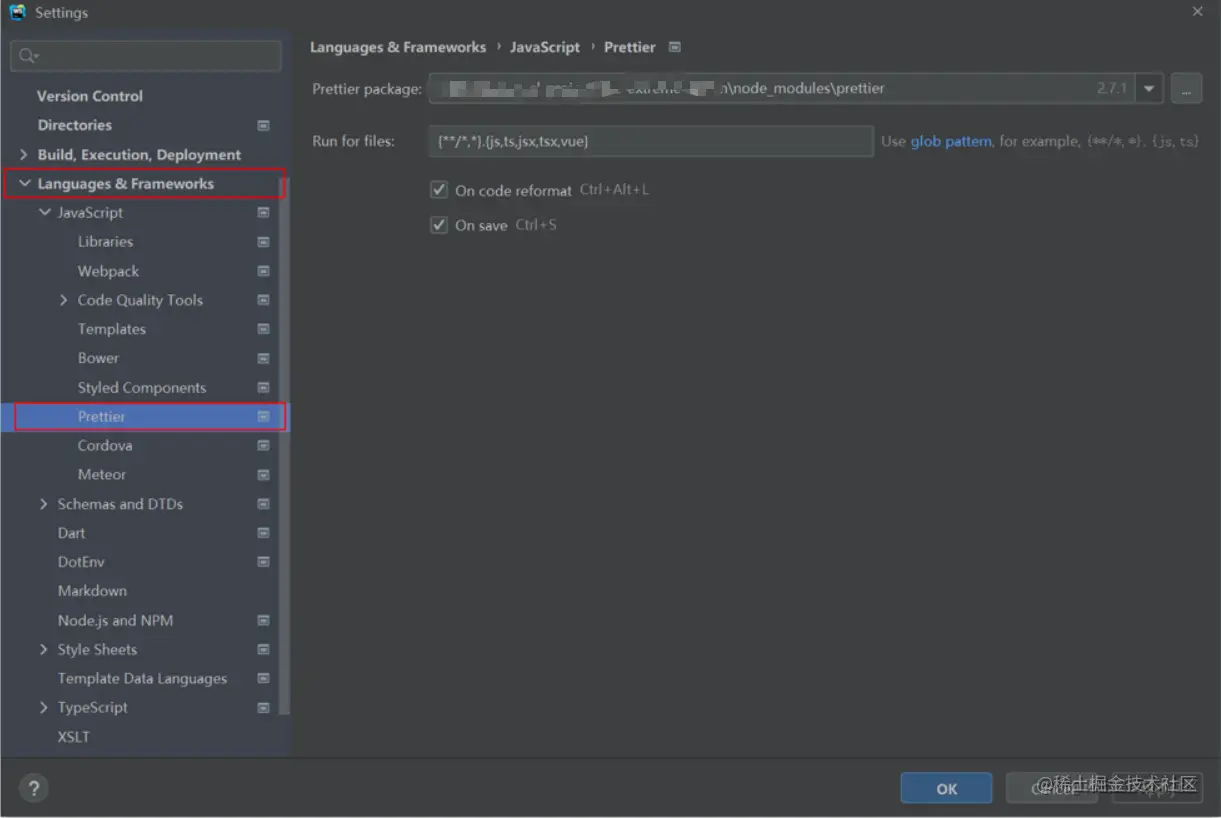This screenshot has width=1221, height=818.
Task: Open the glob pattern help link
Action: pyautogui.click(x=951, y=141)
